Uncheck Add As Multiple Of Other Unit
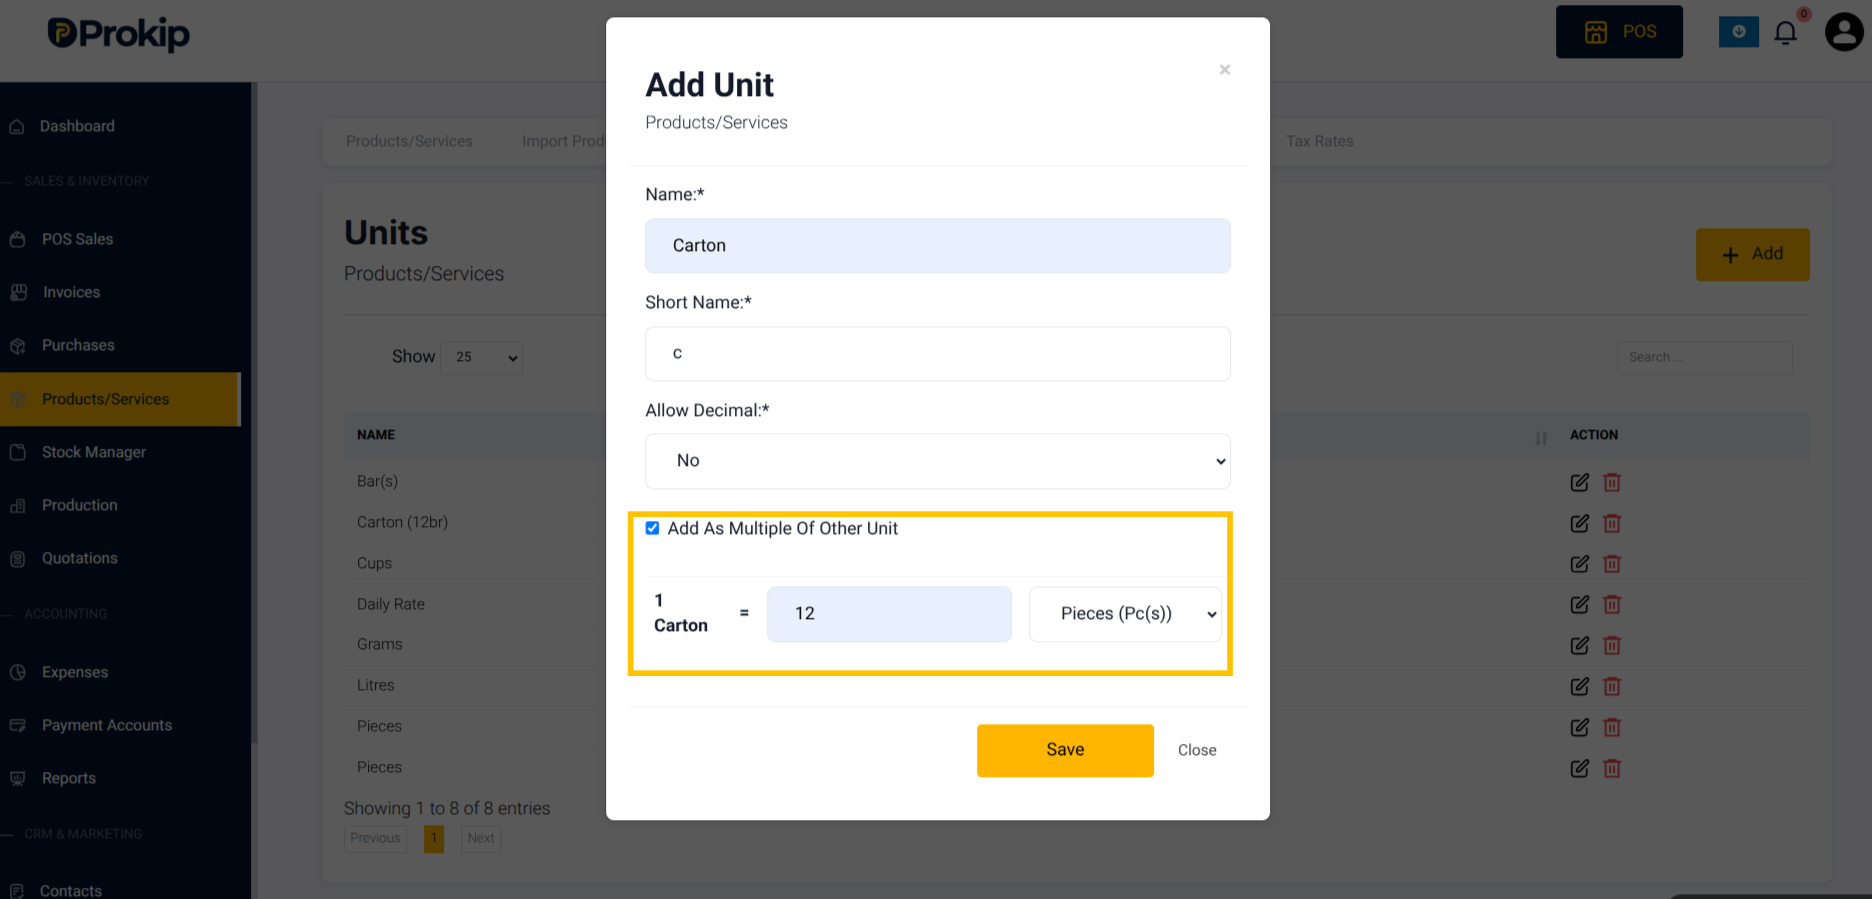The height and width of the screenshot is (899, 1872). point(652,528)
